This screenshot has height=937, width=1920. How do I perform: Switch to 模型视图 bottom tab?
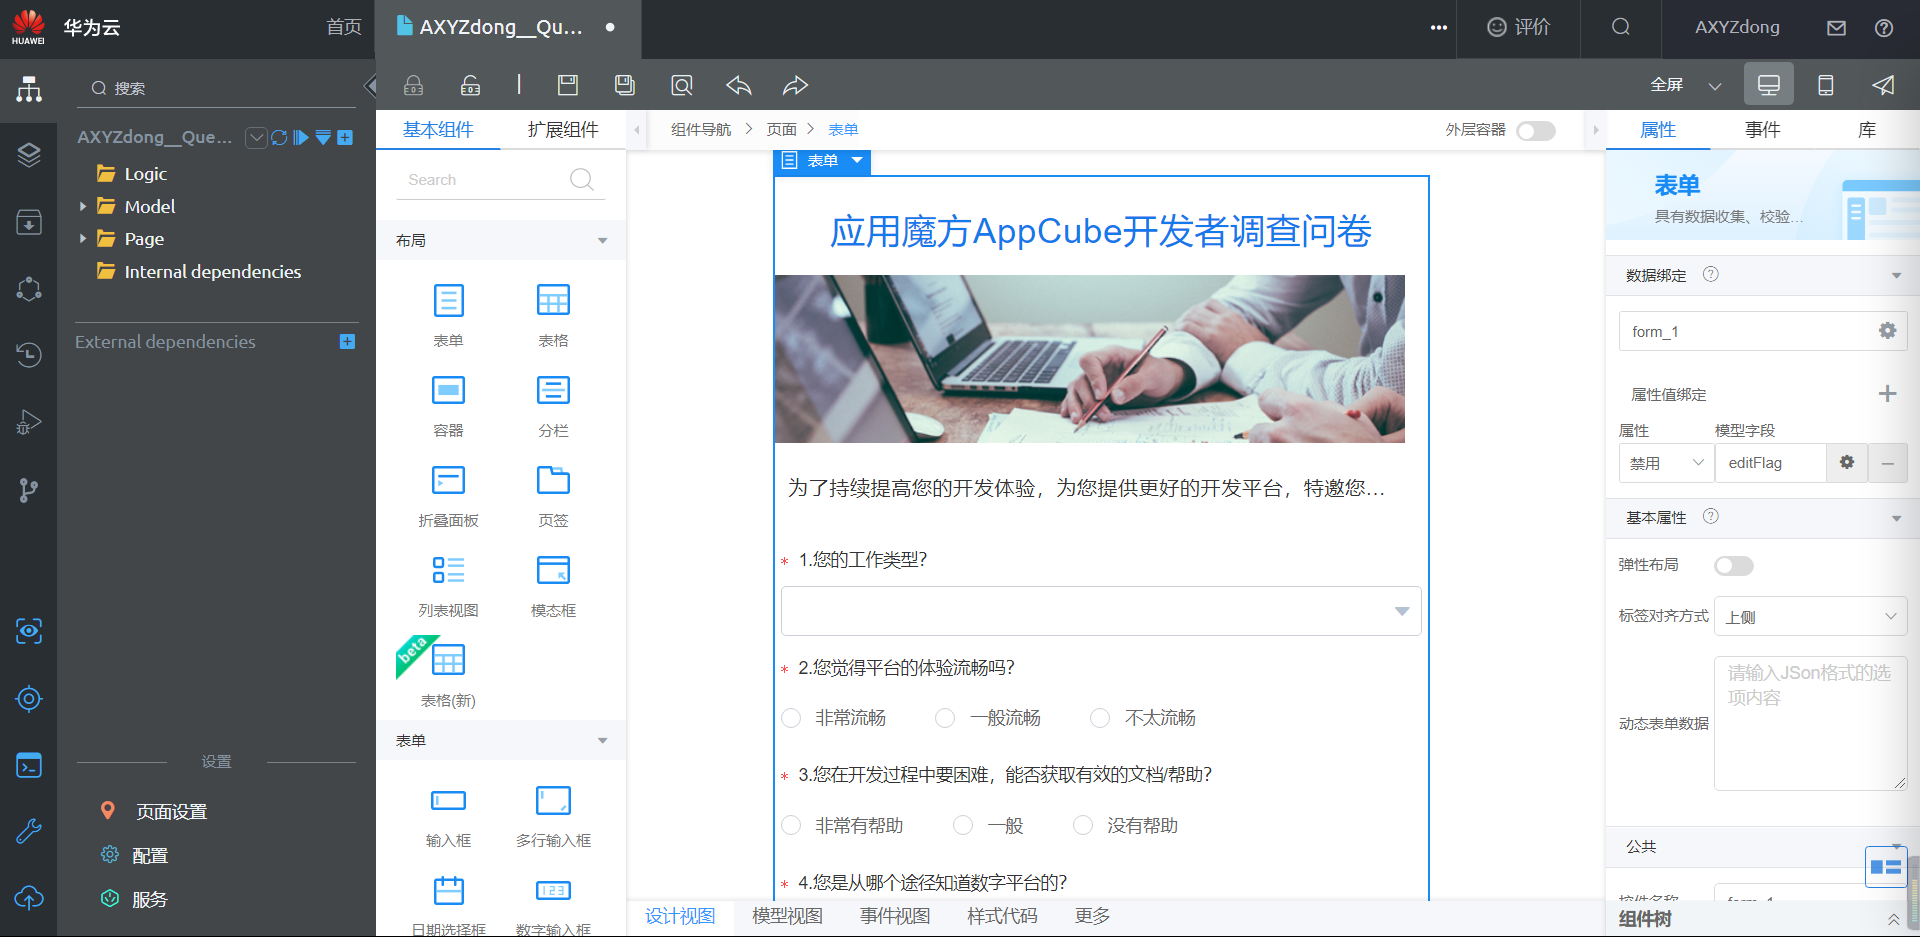pyautogui.click(x=787, y=916)
